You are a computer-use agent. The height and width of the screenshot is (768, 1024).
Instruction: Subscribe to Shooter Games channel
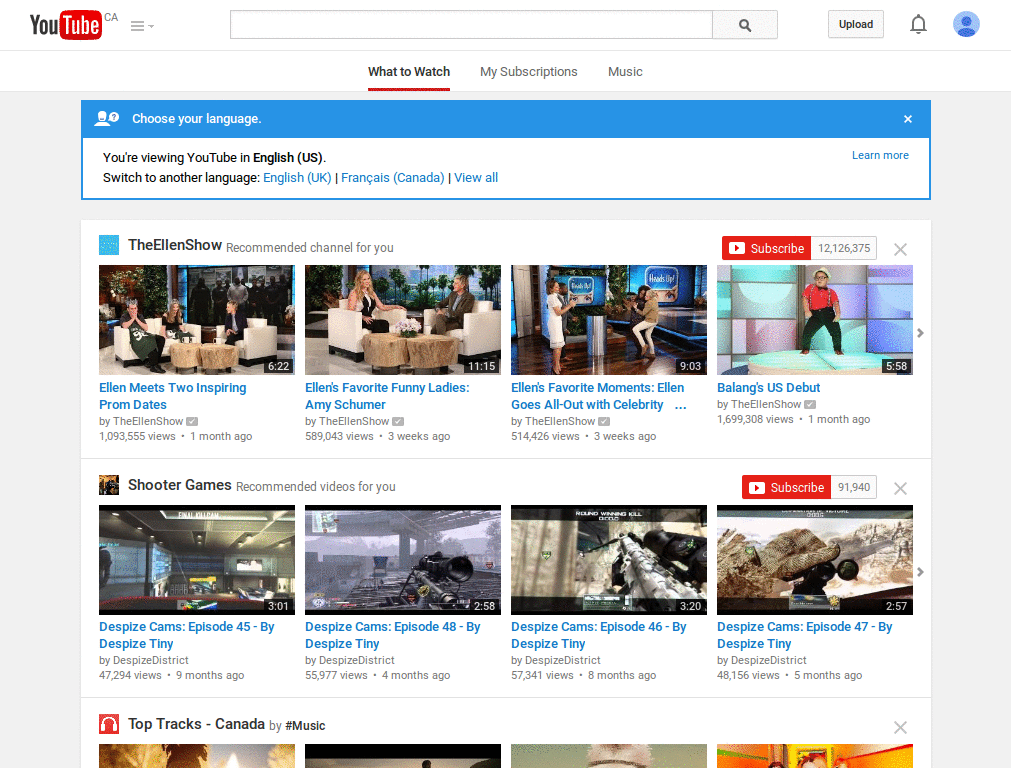tap(786, 487)
